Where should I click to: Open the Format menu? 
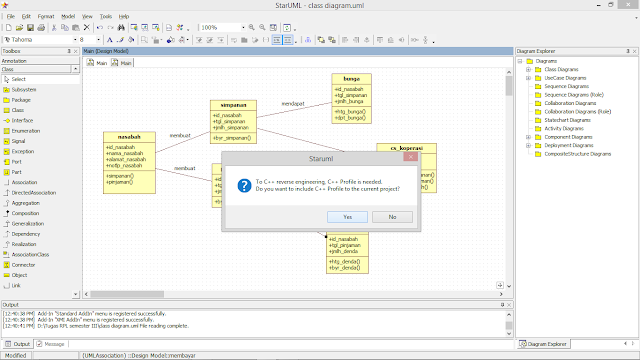coord(46,16)
